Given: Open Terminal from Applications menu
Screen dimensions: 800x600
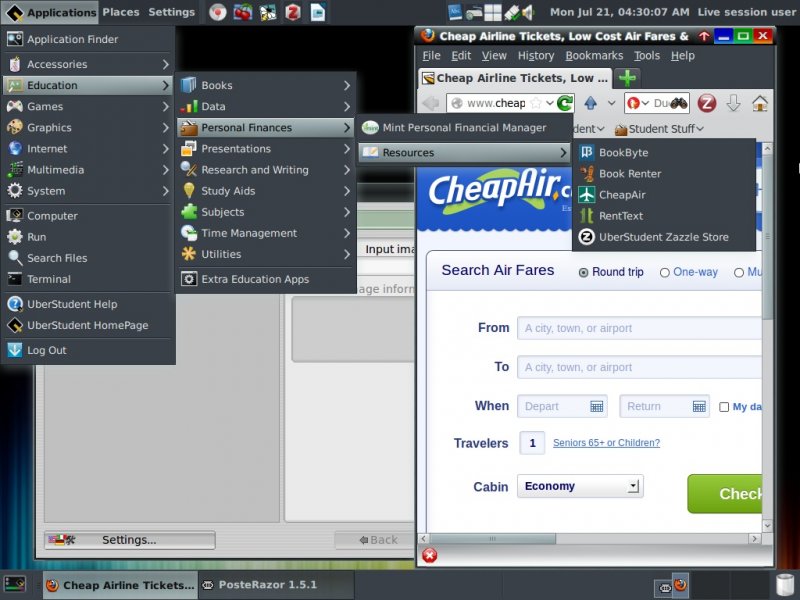Looking at the screenshot, I should coord(88,279).
